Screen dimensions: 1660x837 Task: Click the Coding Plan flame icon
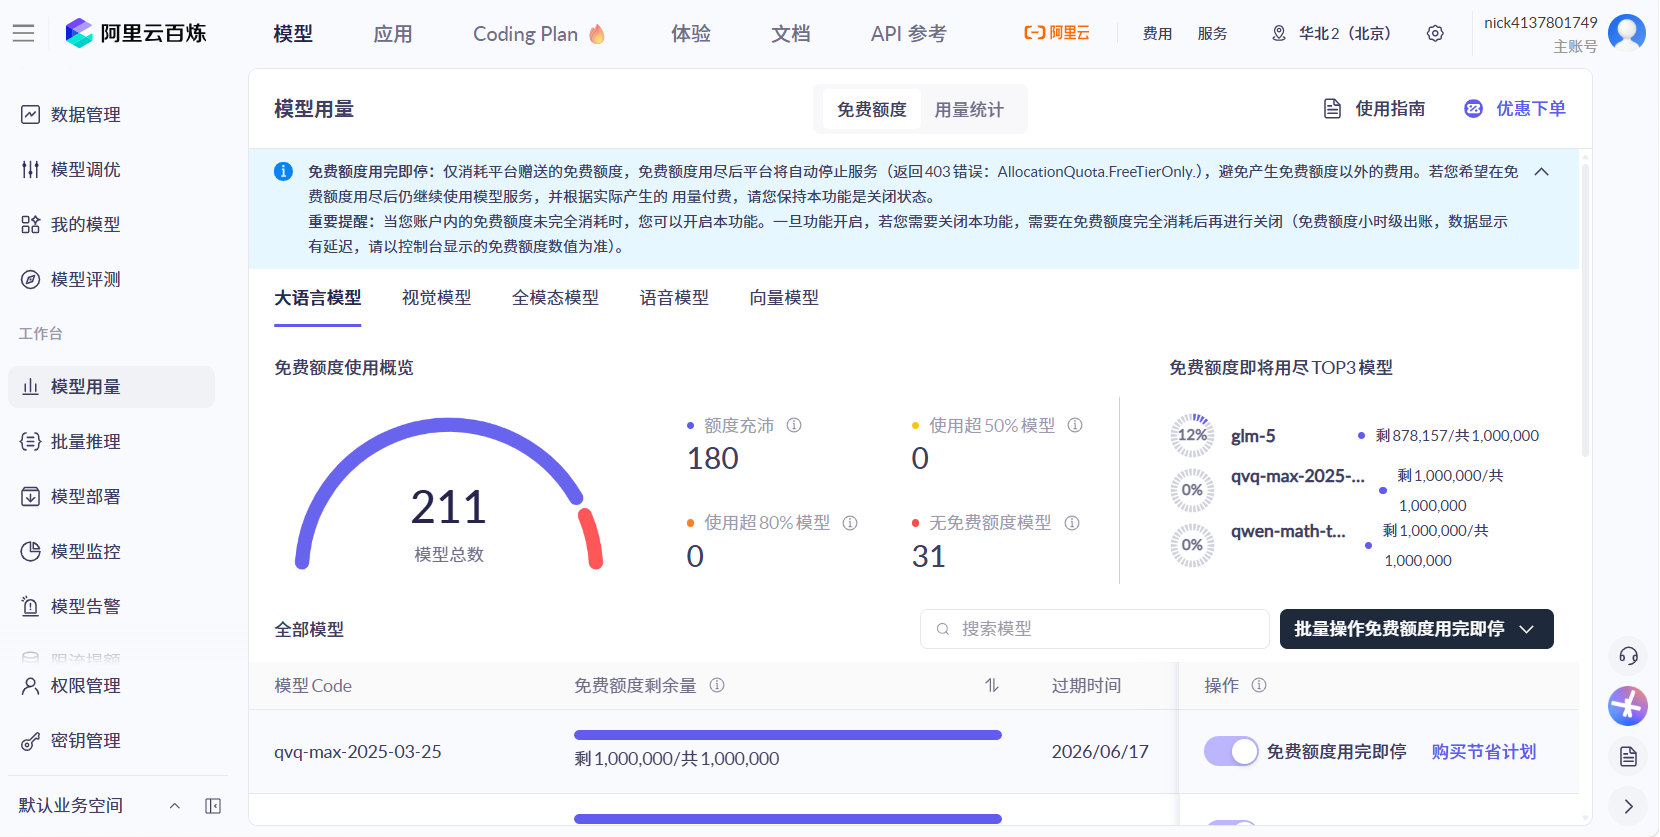click(597, 33)
